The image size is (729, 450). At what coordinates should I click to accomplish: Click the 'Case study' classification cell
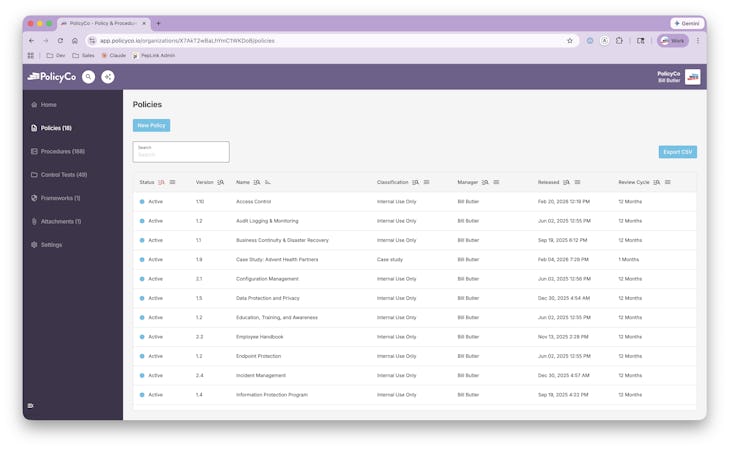[x=390, y=259]
